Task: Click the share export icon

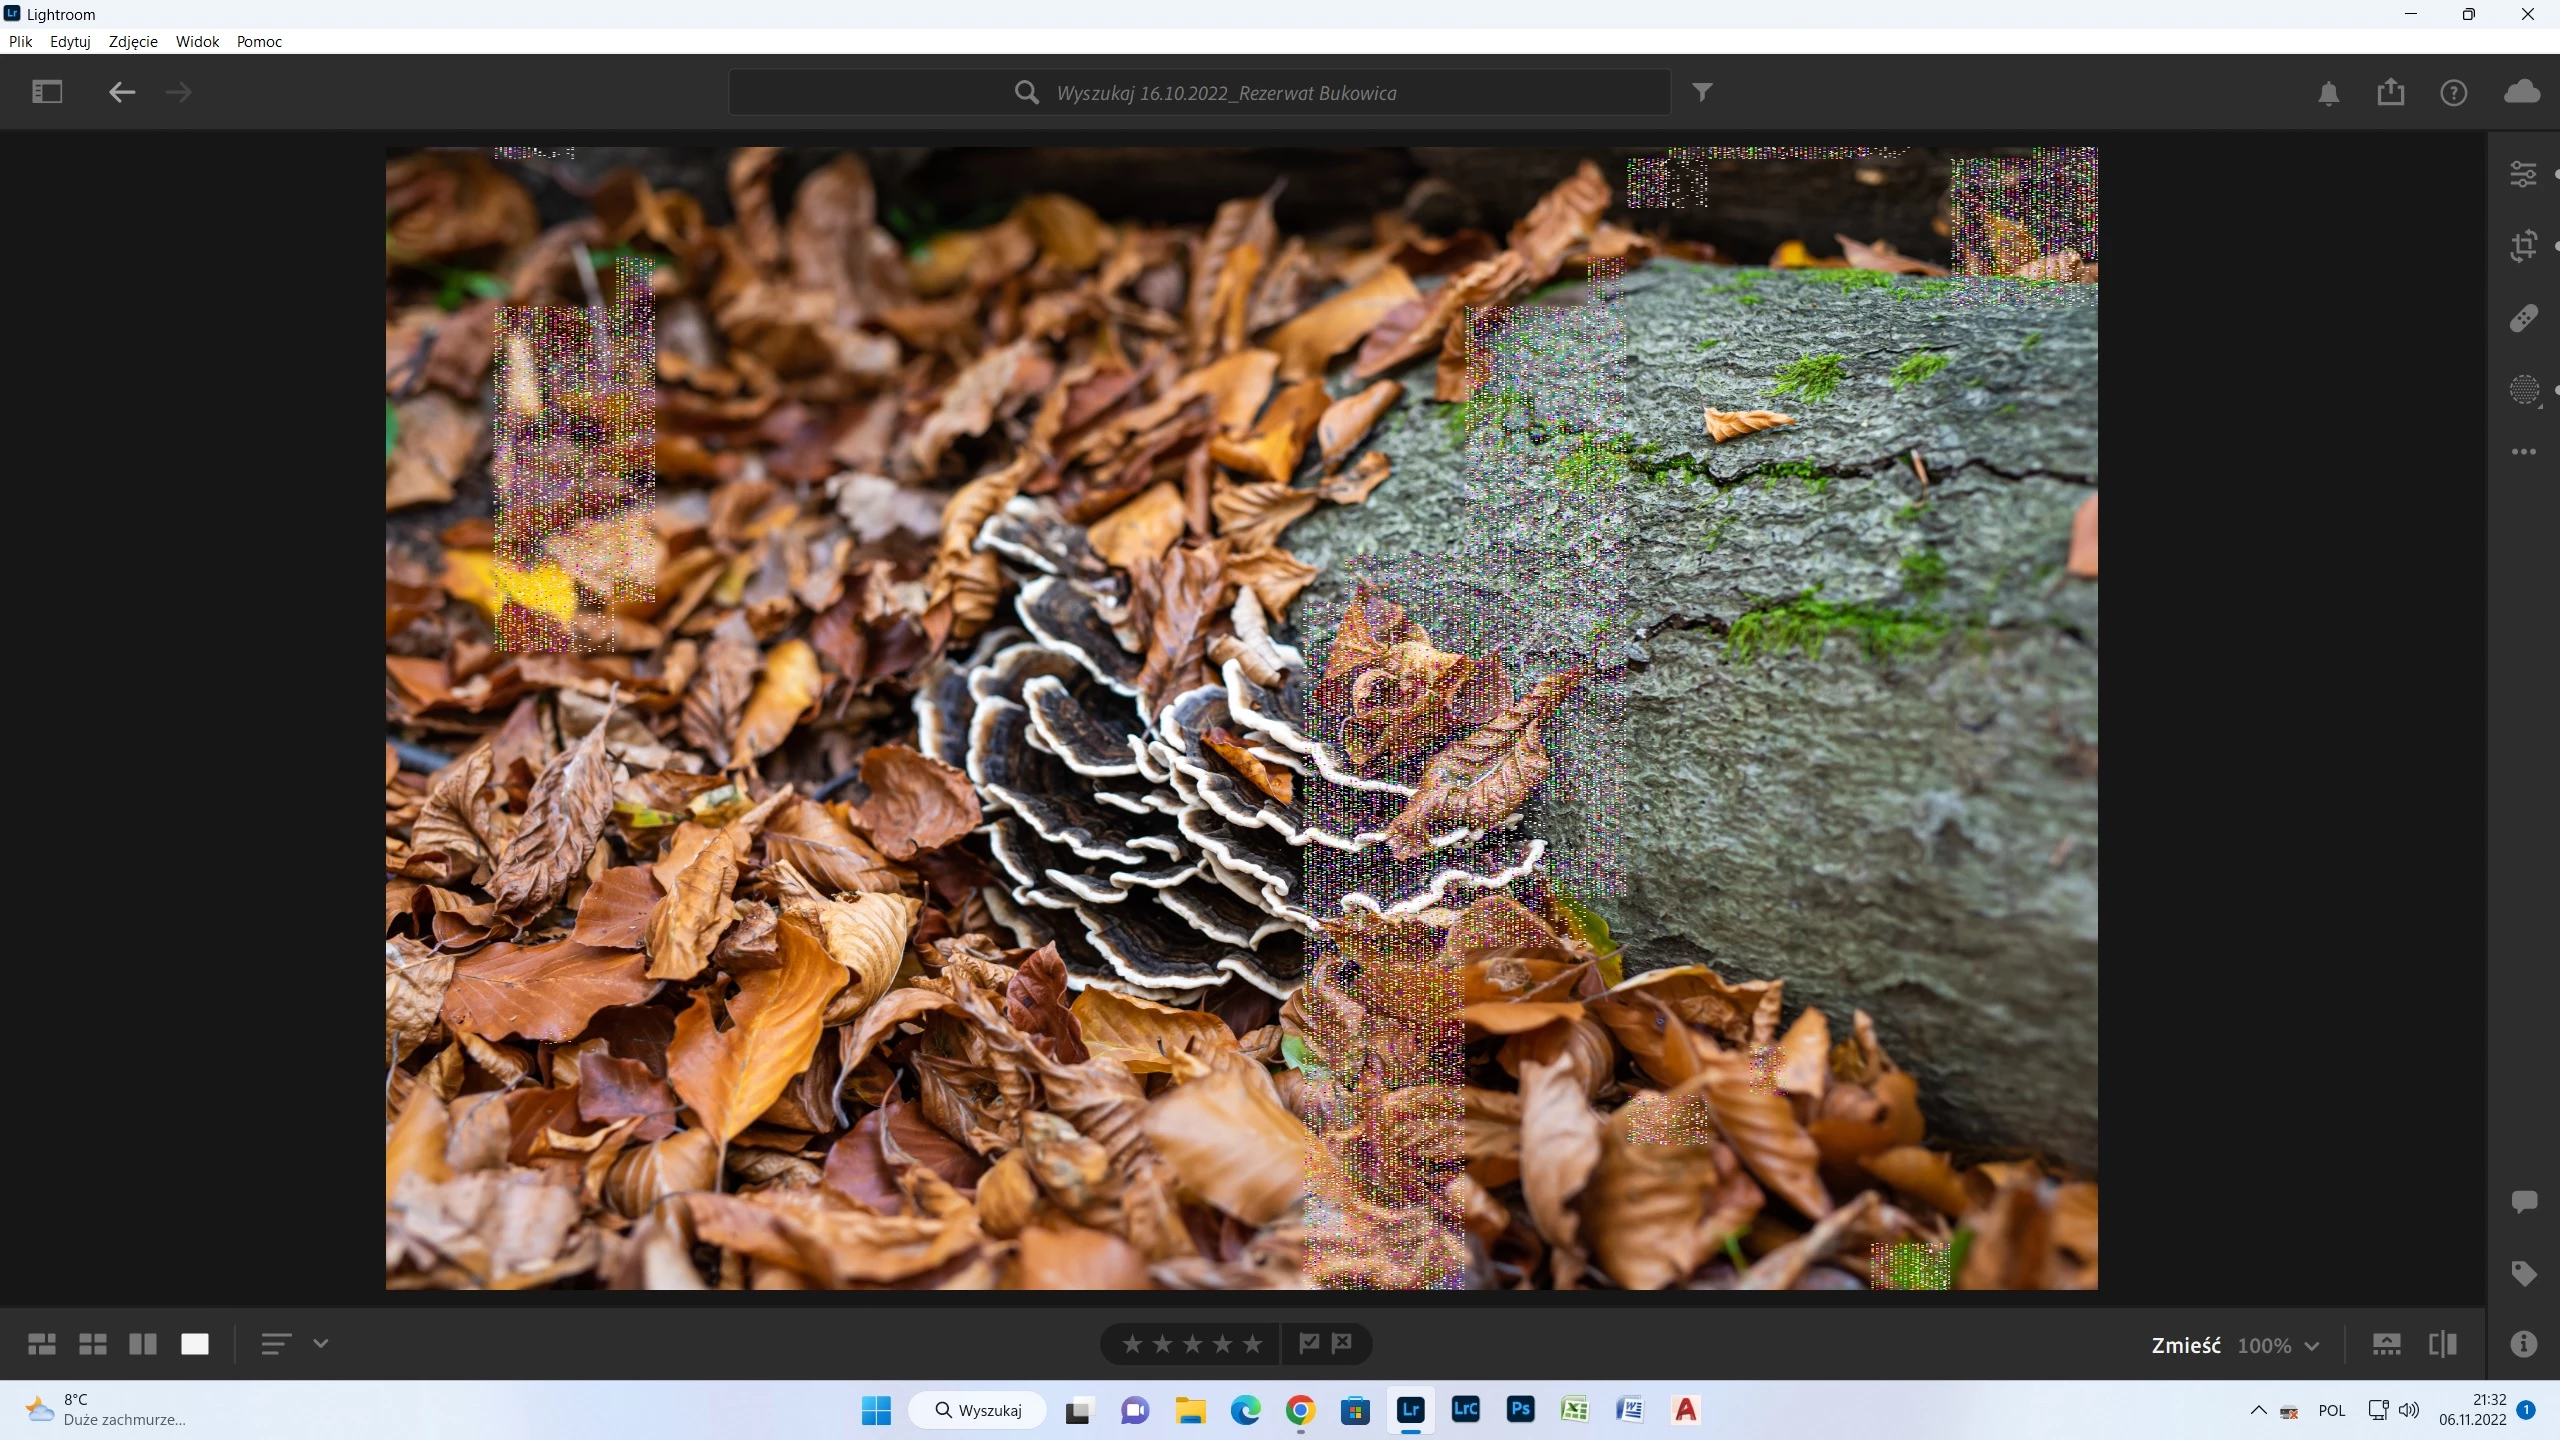Action: pos(2391,93)
